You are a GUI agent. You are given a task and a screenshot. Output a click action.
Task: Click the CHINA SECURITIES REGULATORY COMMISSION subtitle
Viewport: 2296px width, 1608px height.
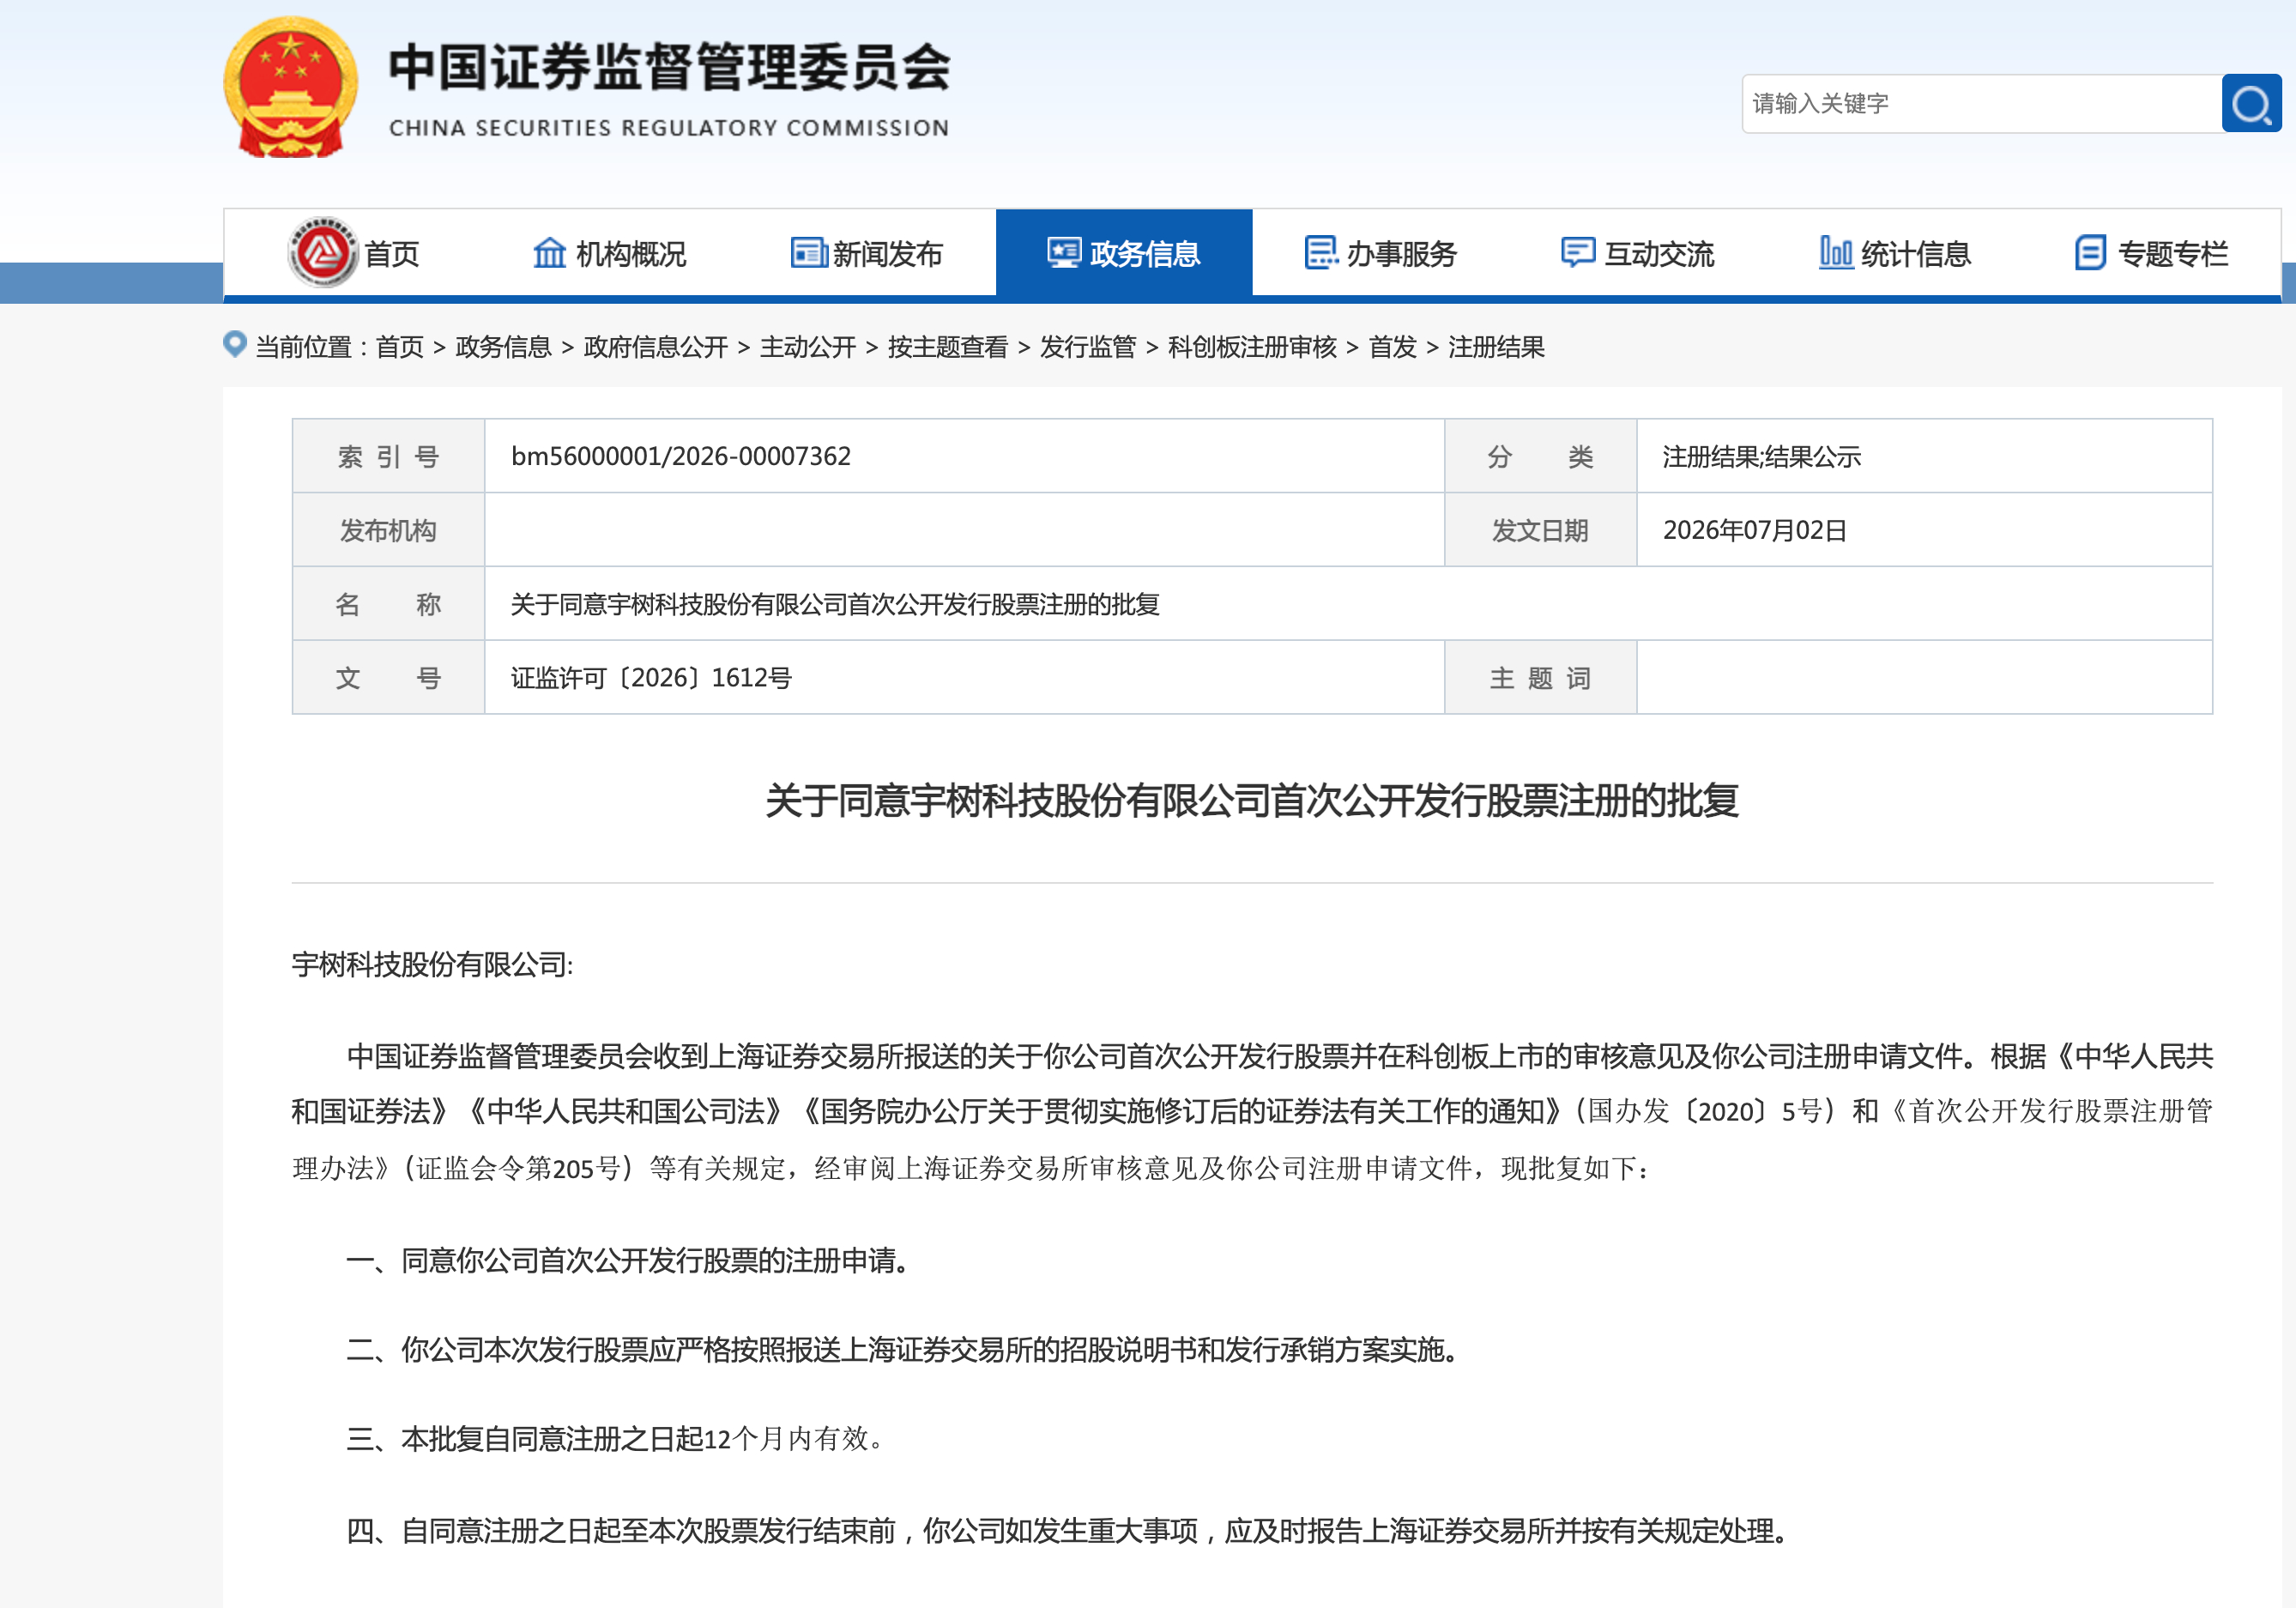[669, 128]
